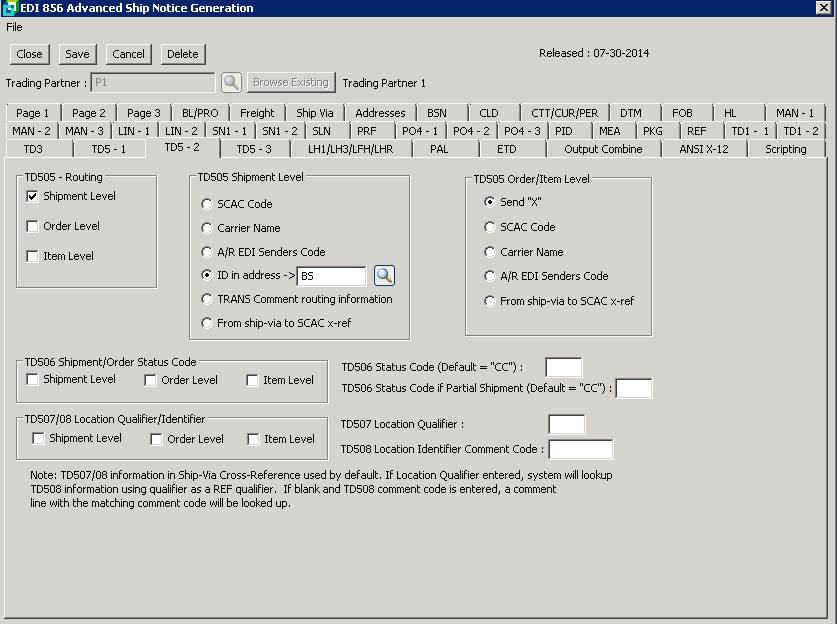The height and width of the screenshot is (624, 837).
Task: Click the TD508 Location Identifier Comment Code field
Action: point(580,450)
